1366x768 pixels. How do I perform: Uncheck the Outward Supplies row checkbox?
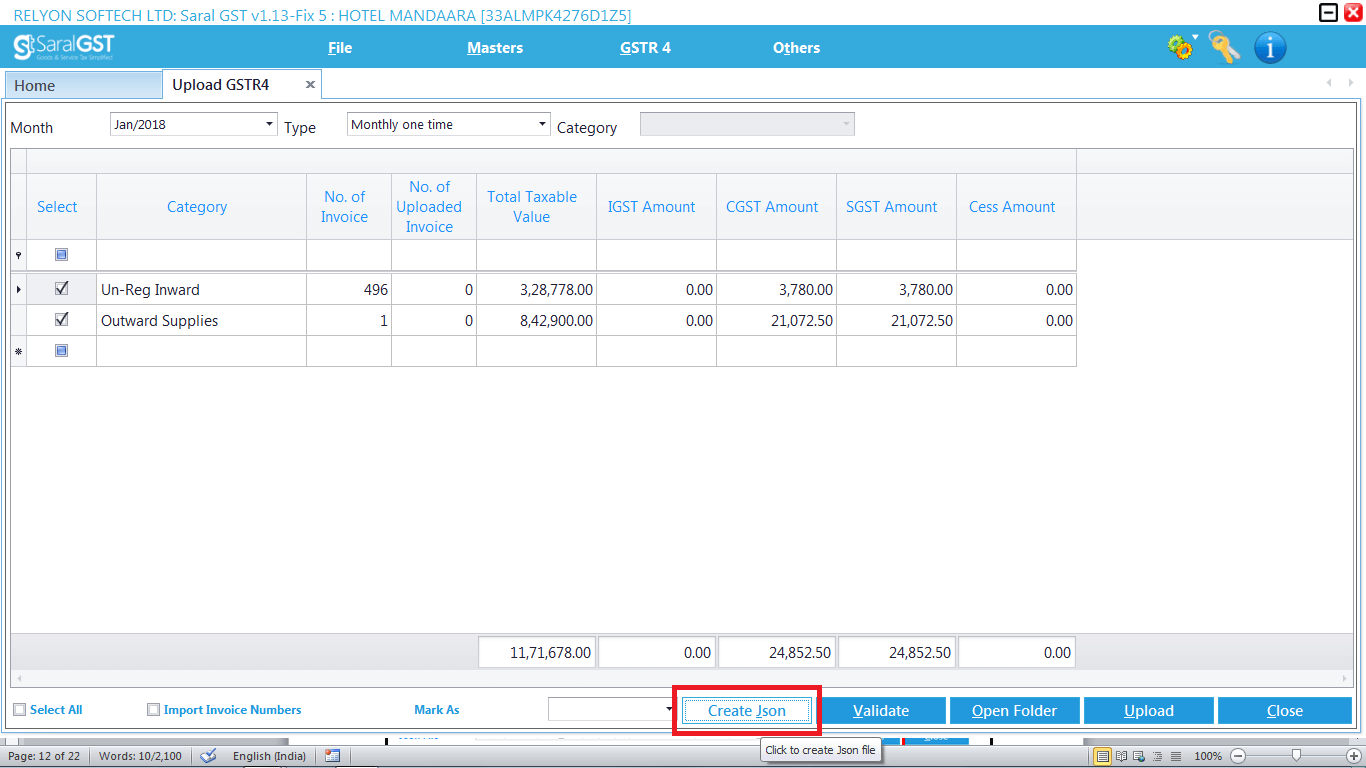click(x=61, y=320)
